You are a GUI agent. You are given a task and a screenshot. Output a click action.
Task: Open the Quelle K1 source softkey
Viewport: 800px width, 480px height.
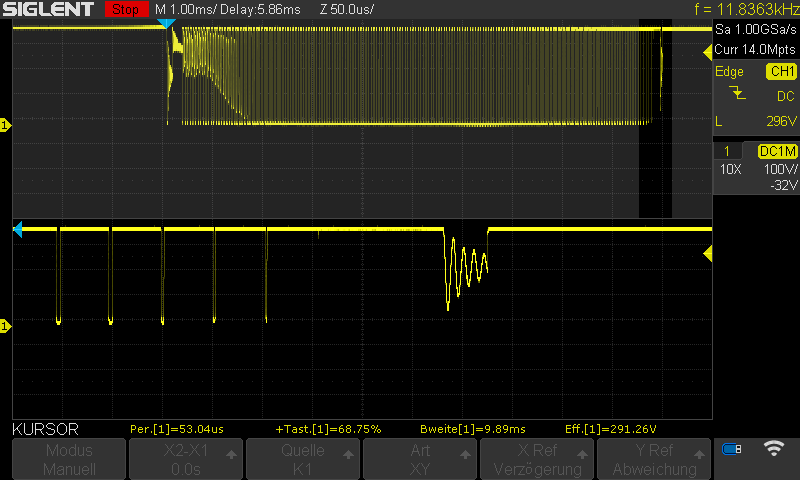(303, 459)
